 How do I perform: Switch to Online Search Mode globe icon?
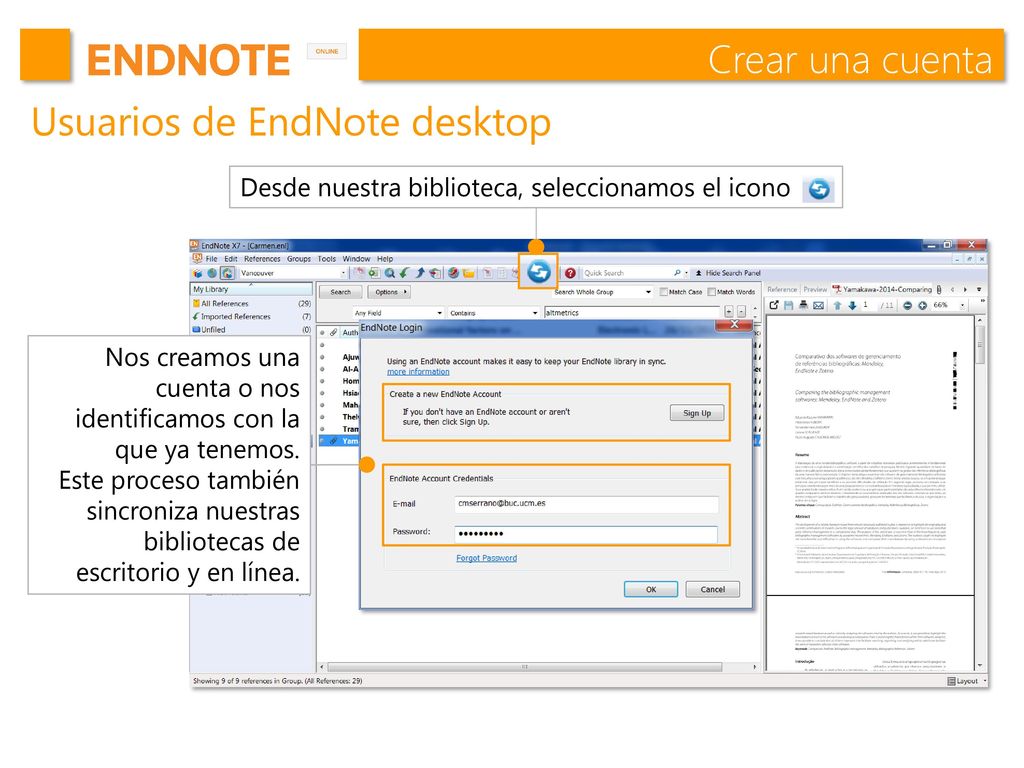tap(212, 273)
